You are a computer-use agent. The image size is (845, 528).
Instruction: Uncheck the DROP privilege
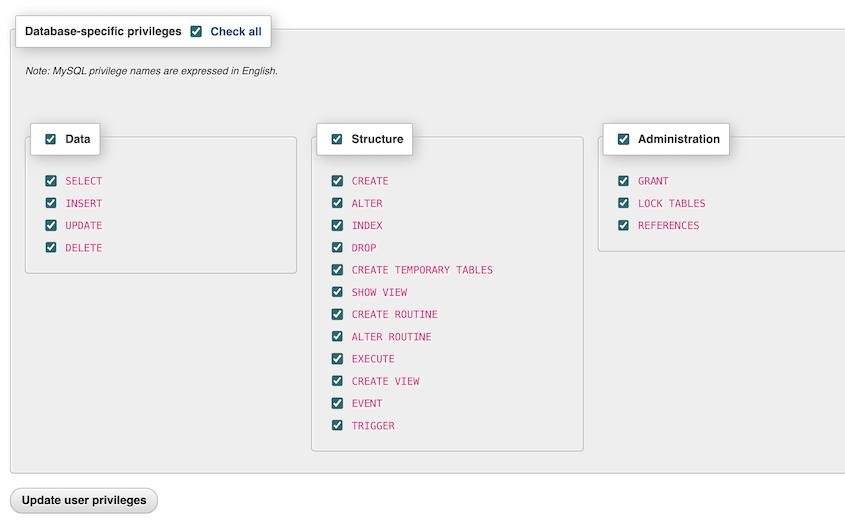tap(337, 247)
